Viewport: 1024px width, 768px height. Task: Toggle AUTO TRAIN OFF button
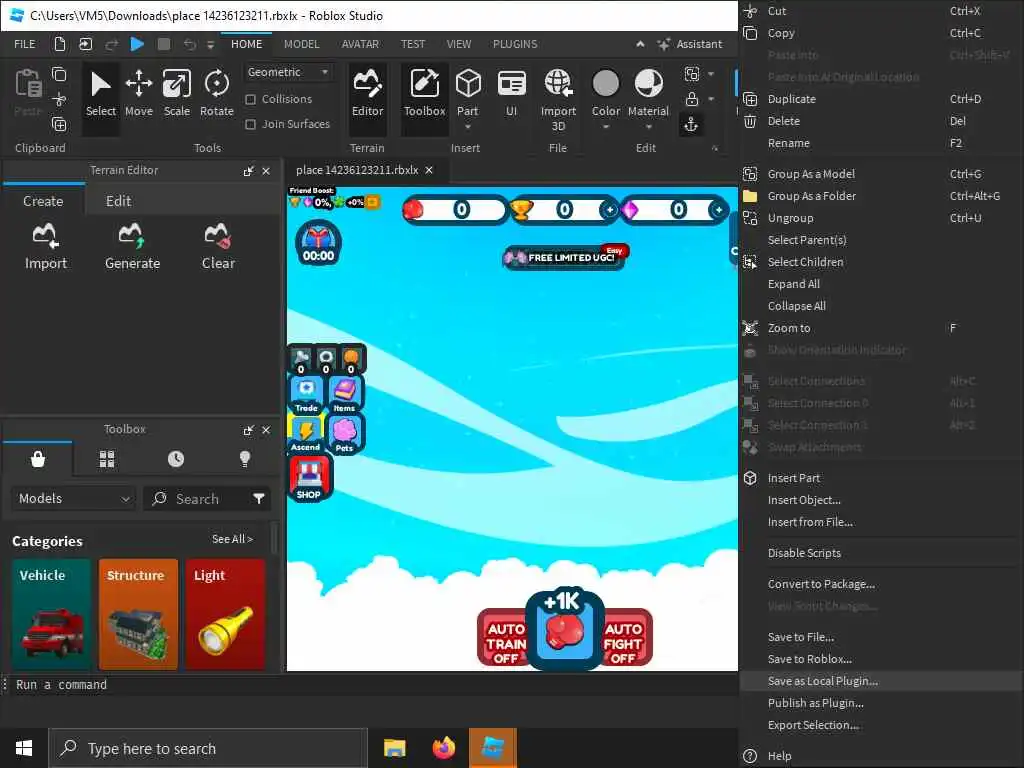point(504,638)
